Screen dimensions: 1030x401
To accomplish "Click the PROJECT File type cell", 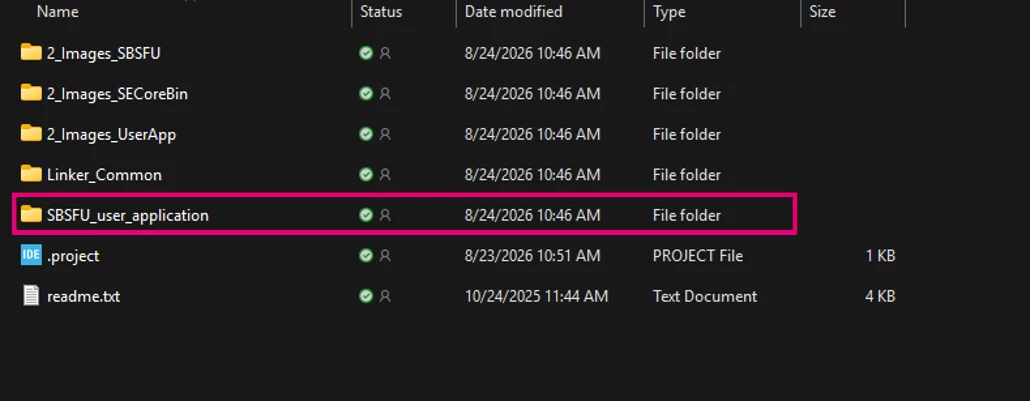I will point(698,256).
